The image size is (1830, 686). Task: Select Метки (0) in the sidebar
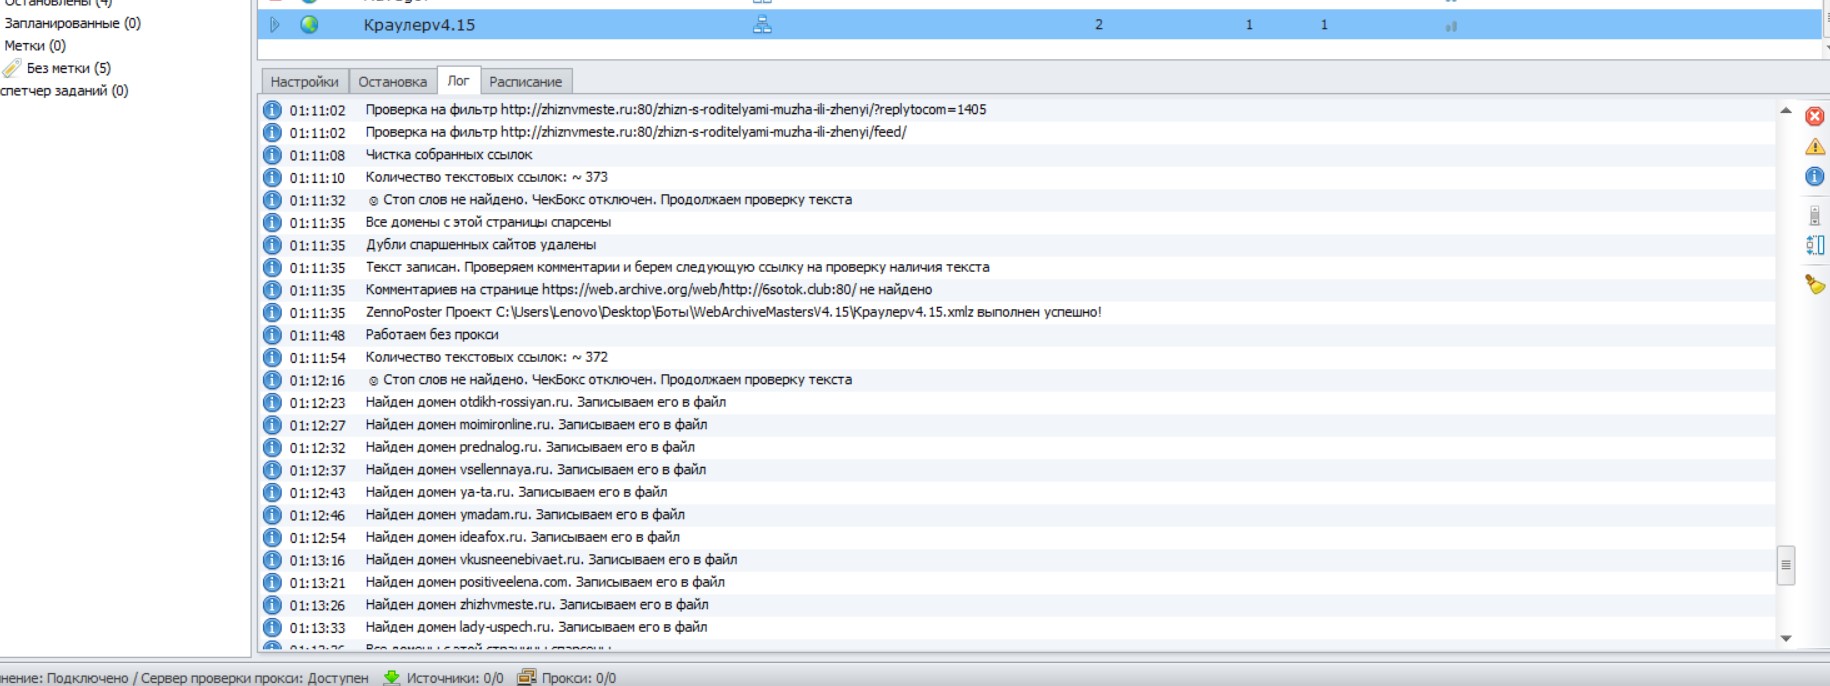[x=35, y=45]
